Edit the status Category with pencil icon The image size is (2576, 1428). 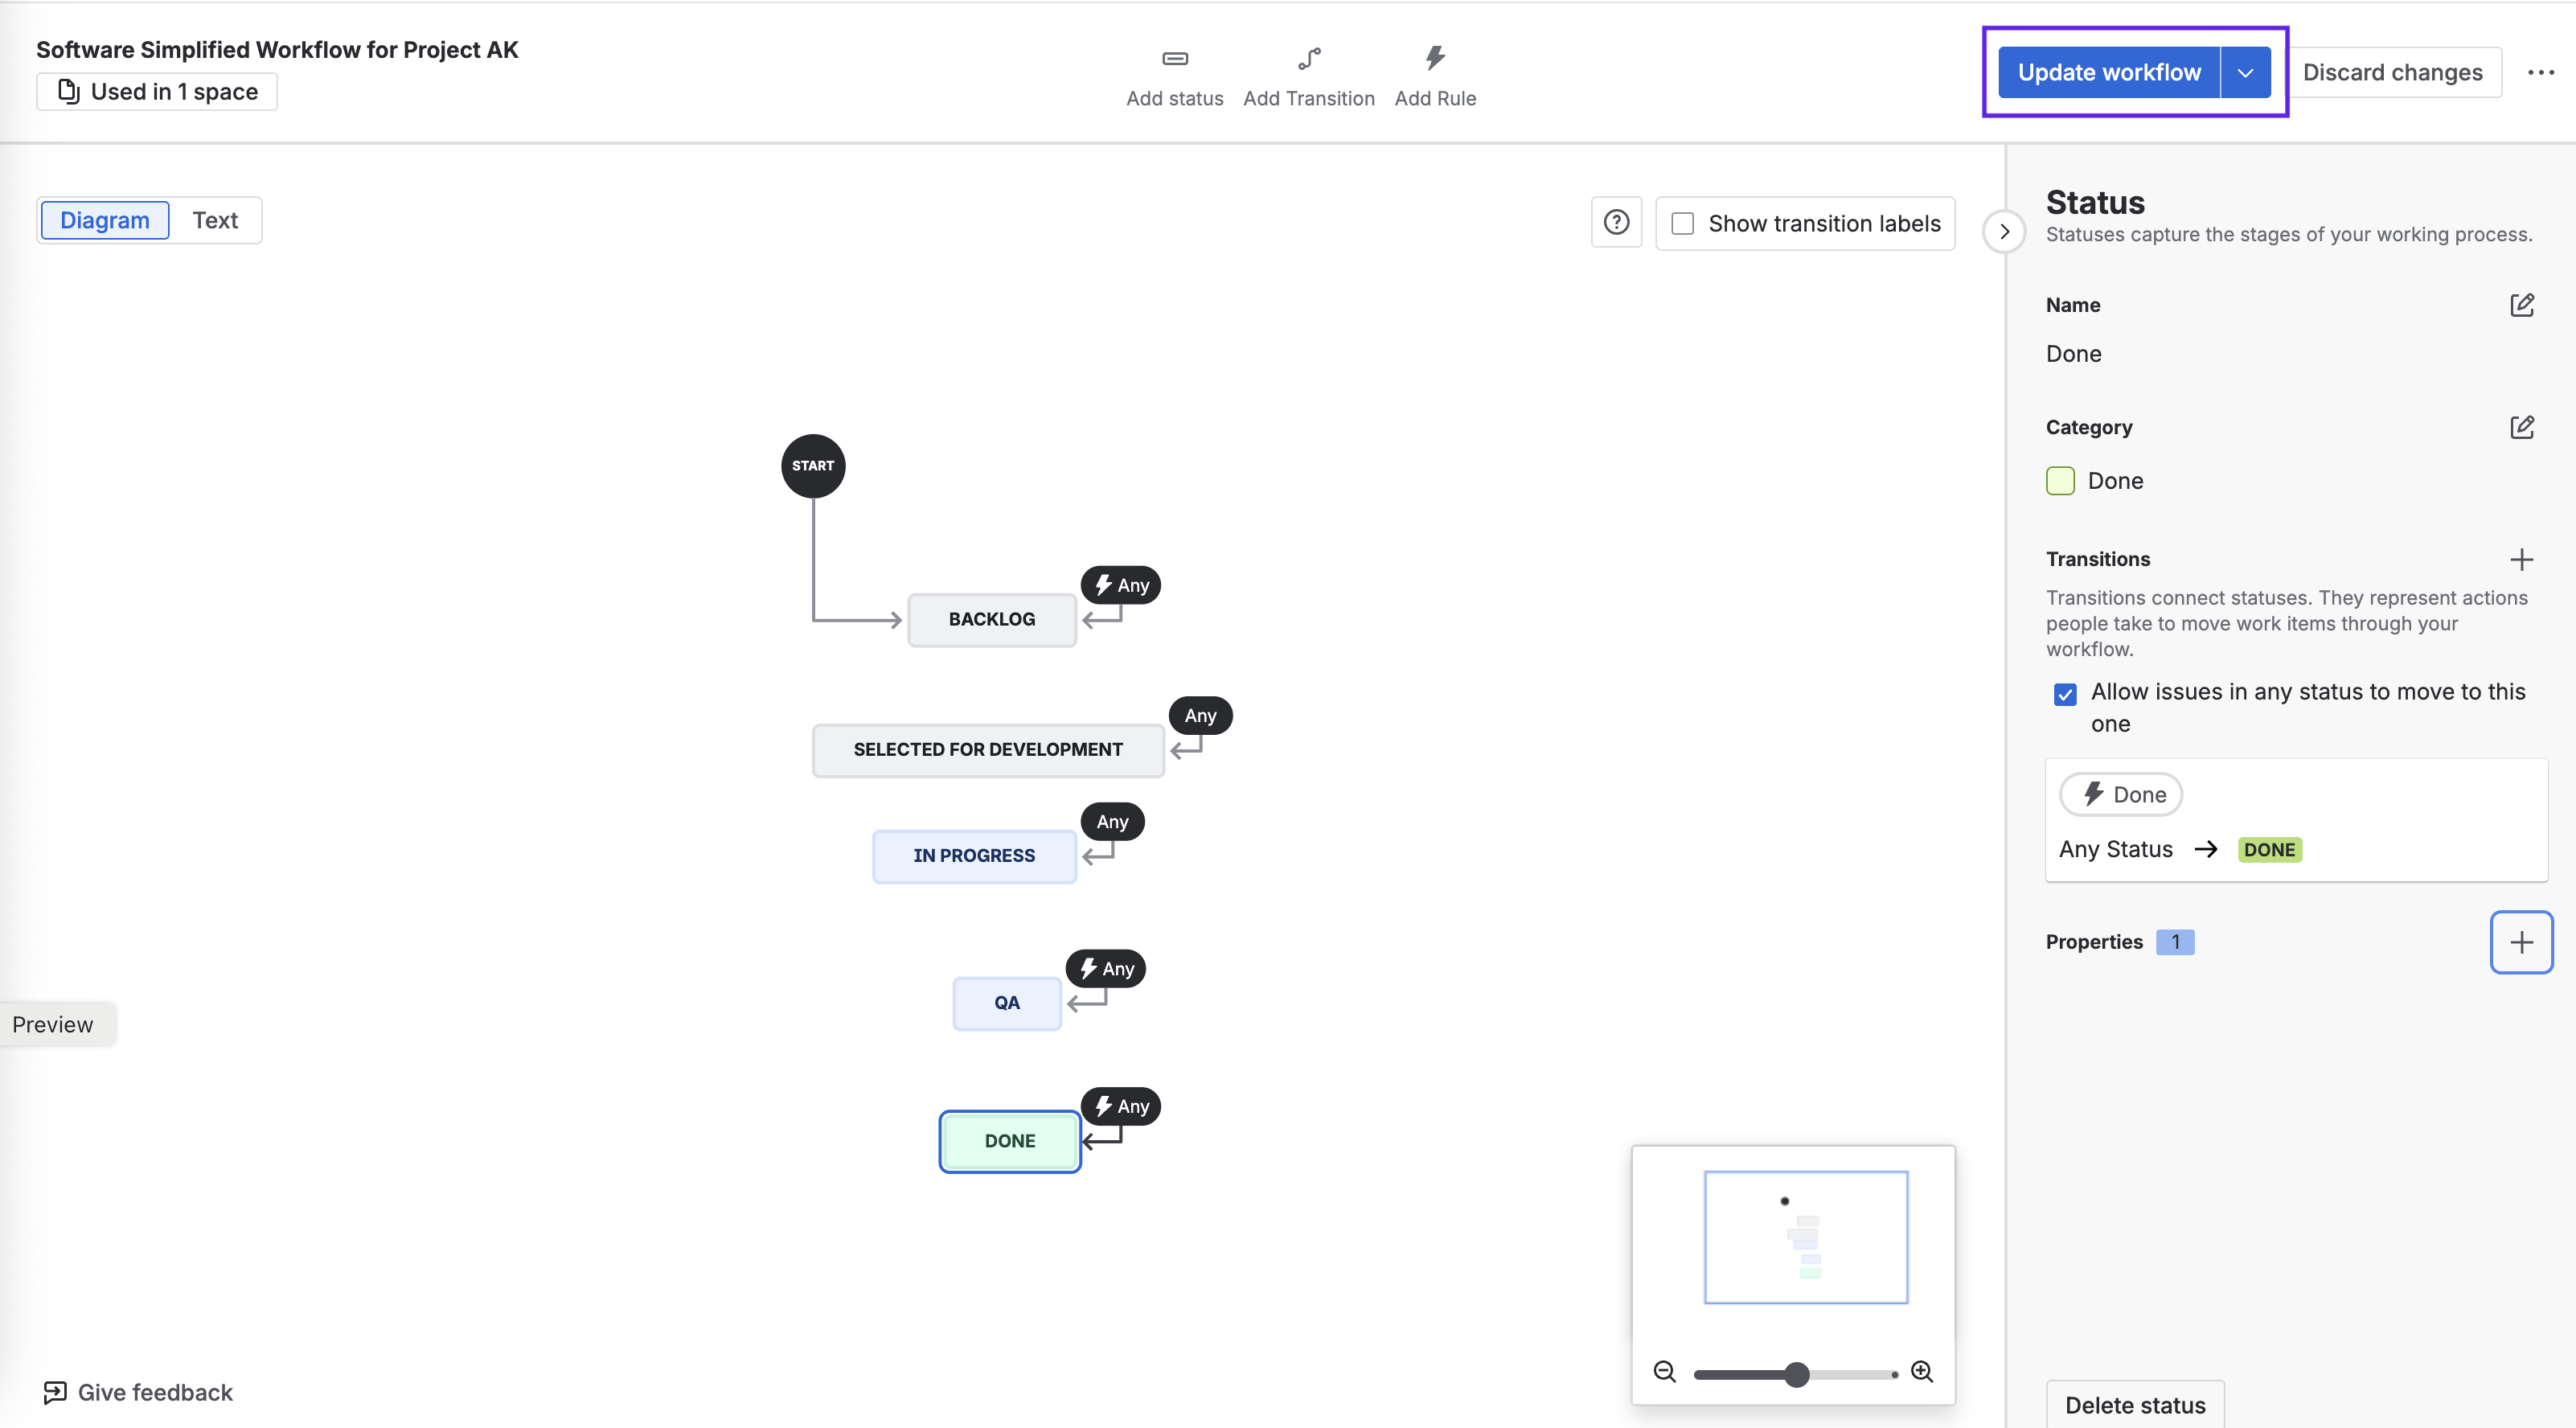(2521, 427)
